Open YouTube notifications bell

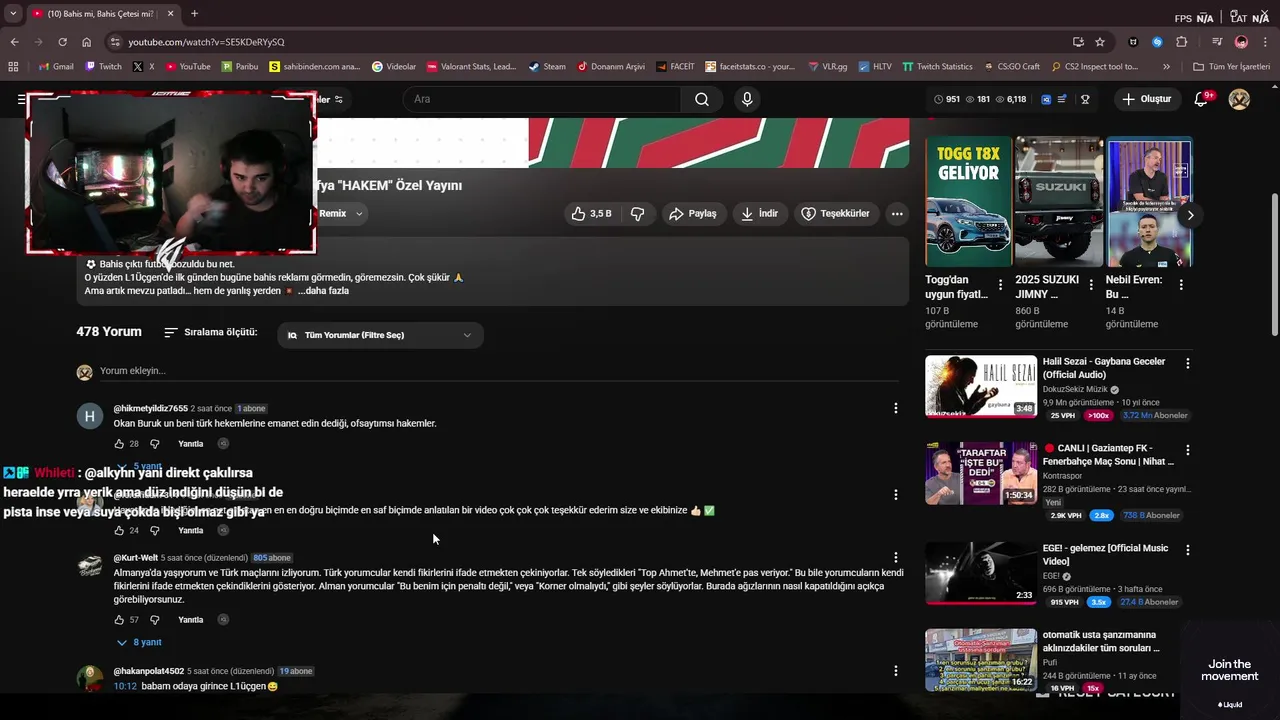tap(1202, 99)
